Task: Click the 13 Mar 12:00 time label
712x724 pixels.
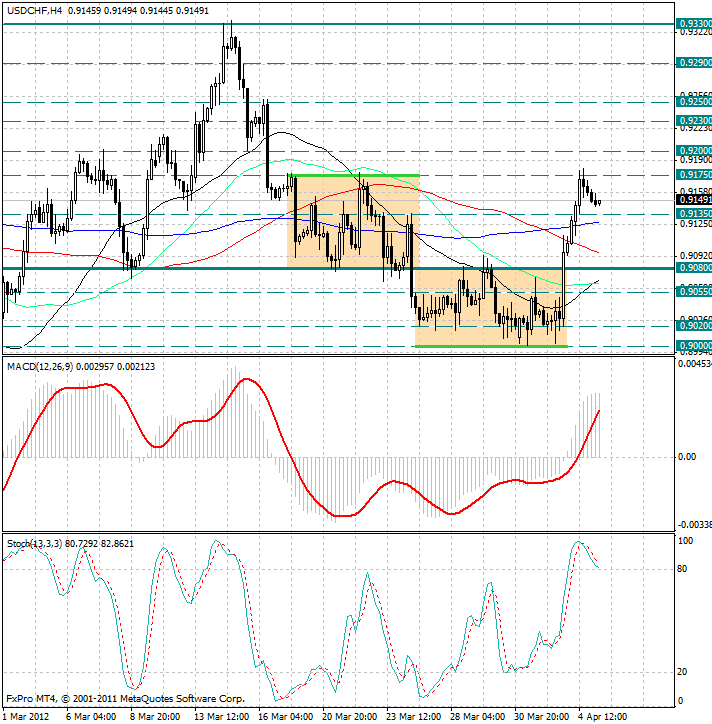Action: [221, 717]
